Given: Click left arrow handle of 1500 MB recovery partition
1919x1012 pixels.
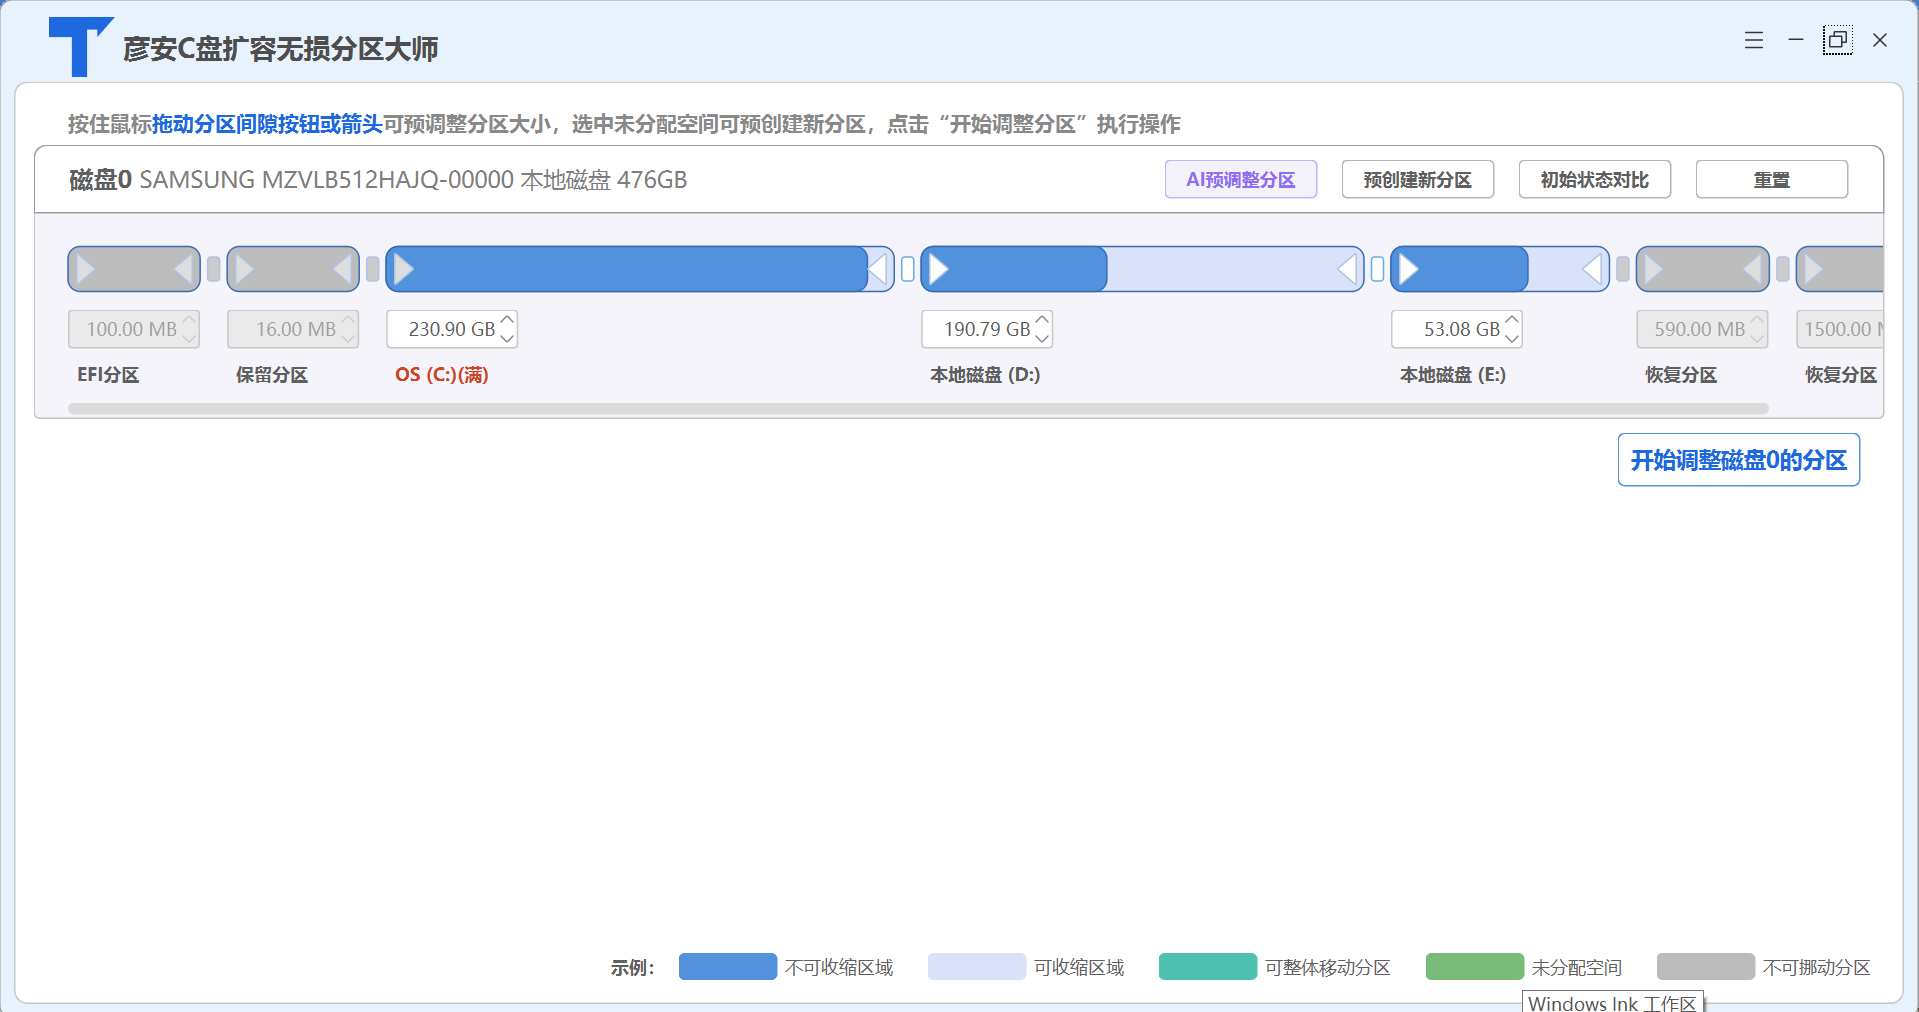Looking at the screenshot, I should point(1814,269).
